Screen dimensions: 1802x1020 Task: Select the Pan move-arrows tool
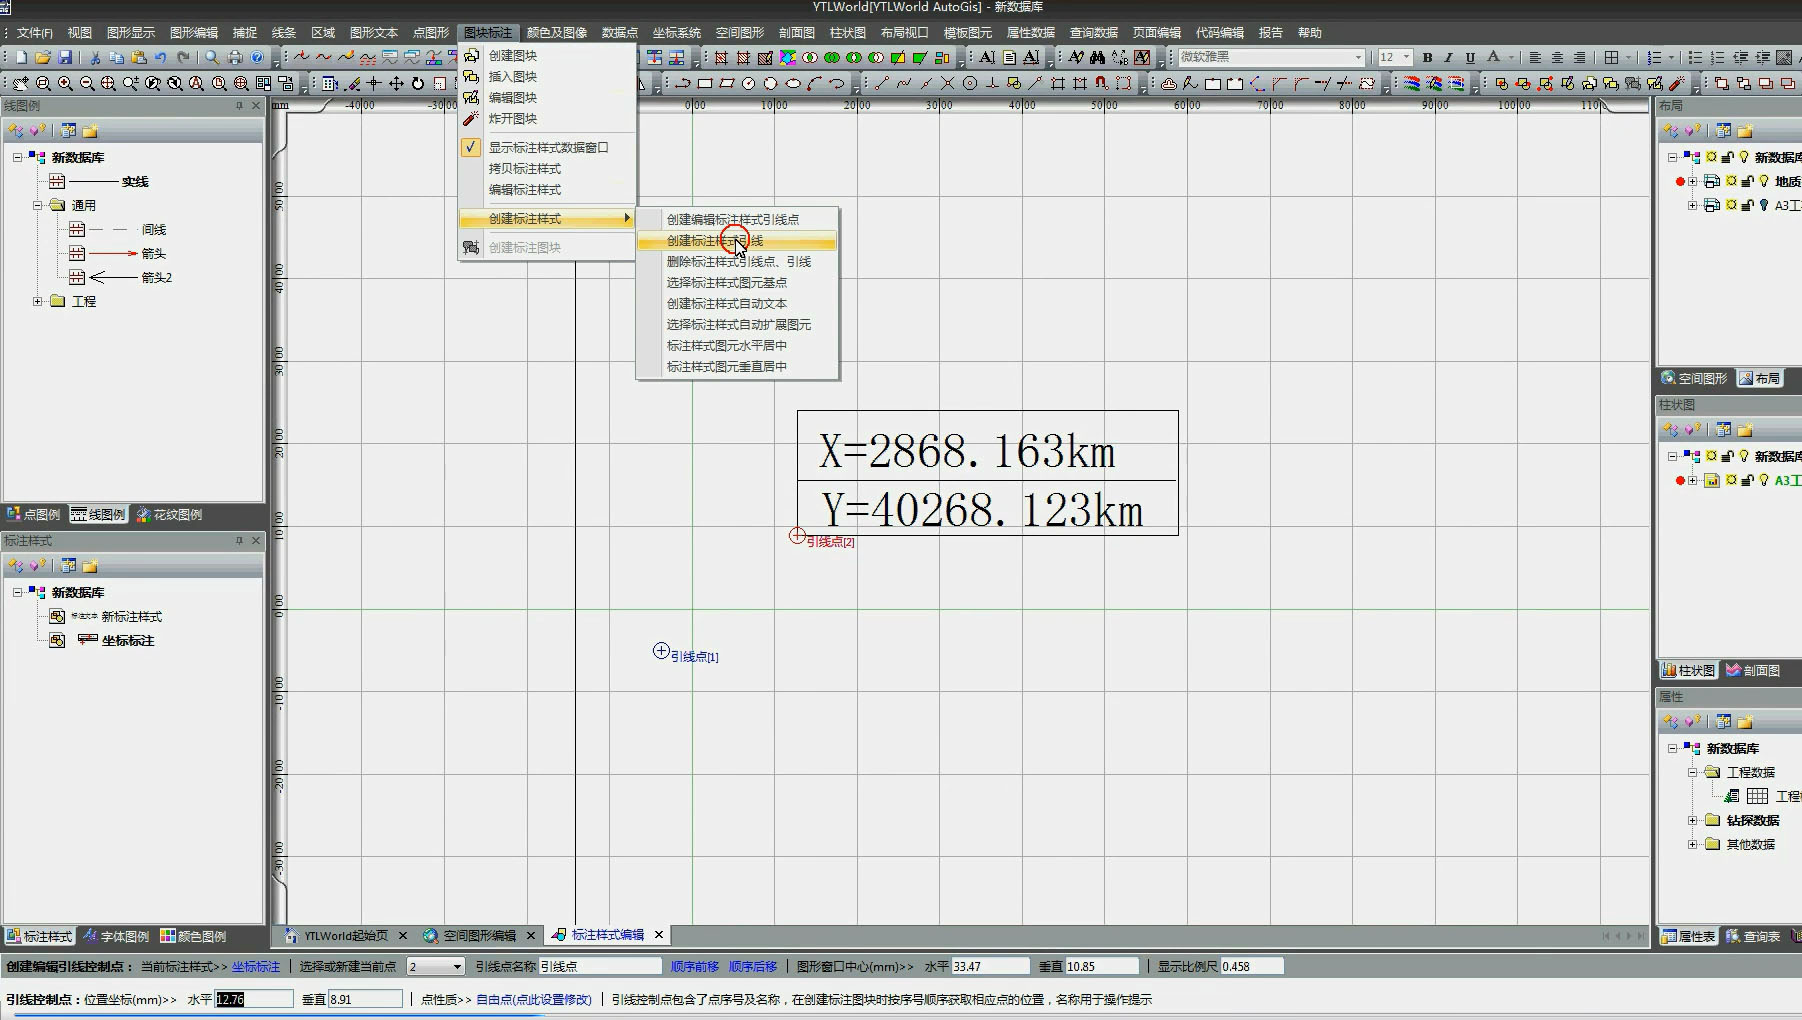(396, 84)
